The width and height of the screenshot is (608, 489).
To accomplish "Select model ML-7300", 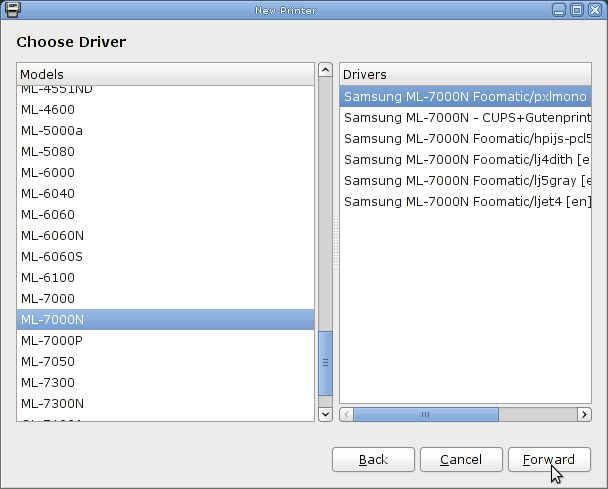I will 166,382.
